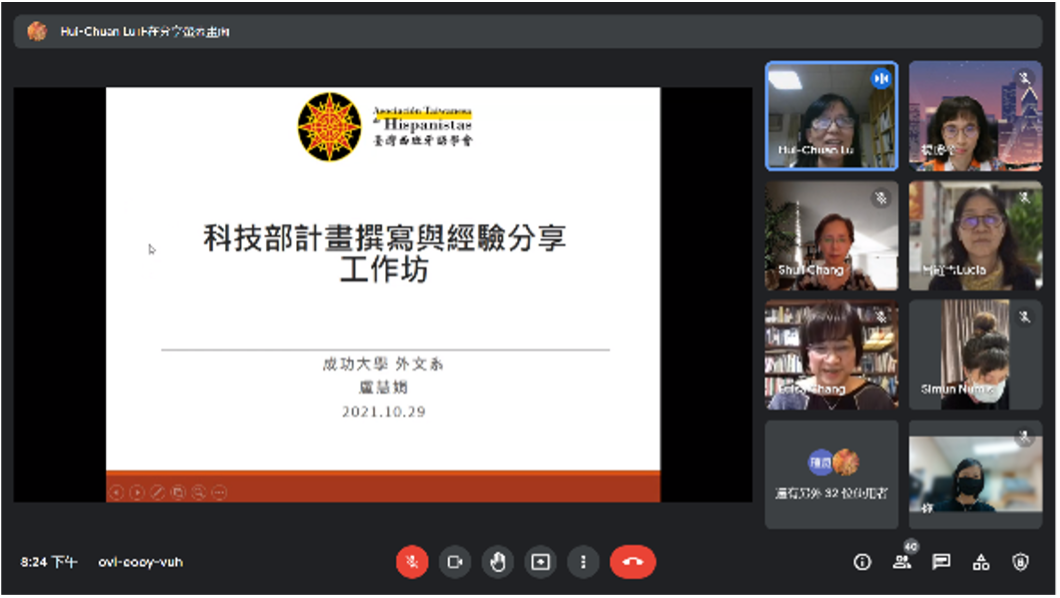This screenshot has width=1060, height=598.
Task: Open the slide zoom magnifier icon
Action: tap(199, 493)
